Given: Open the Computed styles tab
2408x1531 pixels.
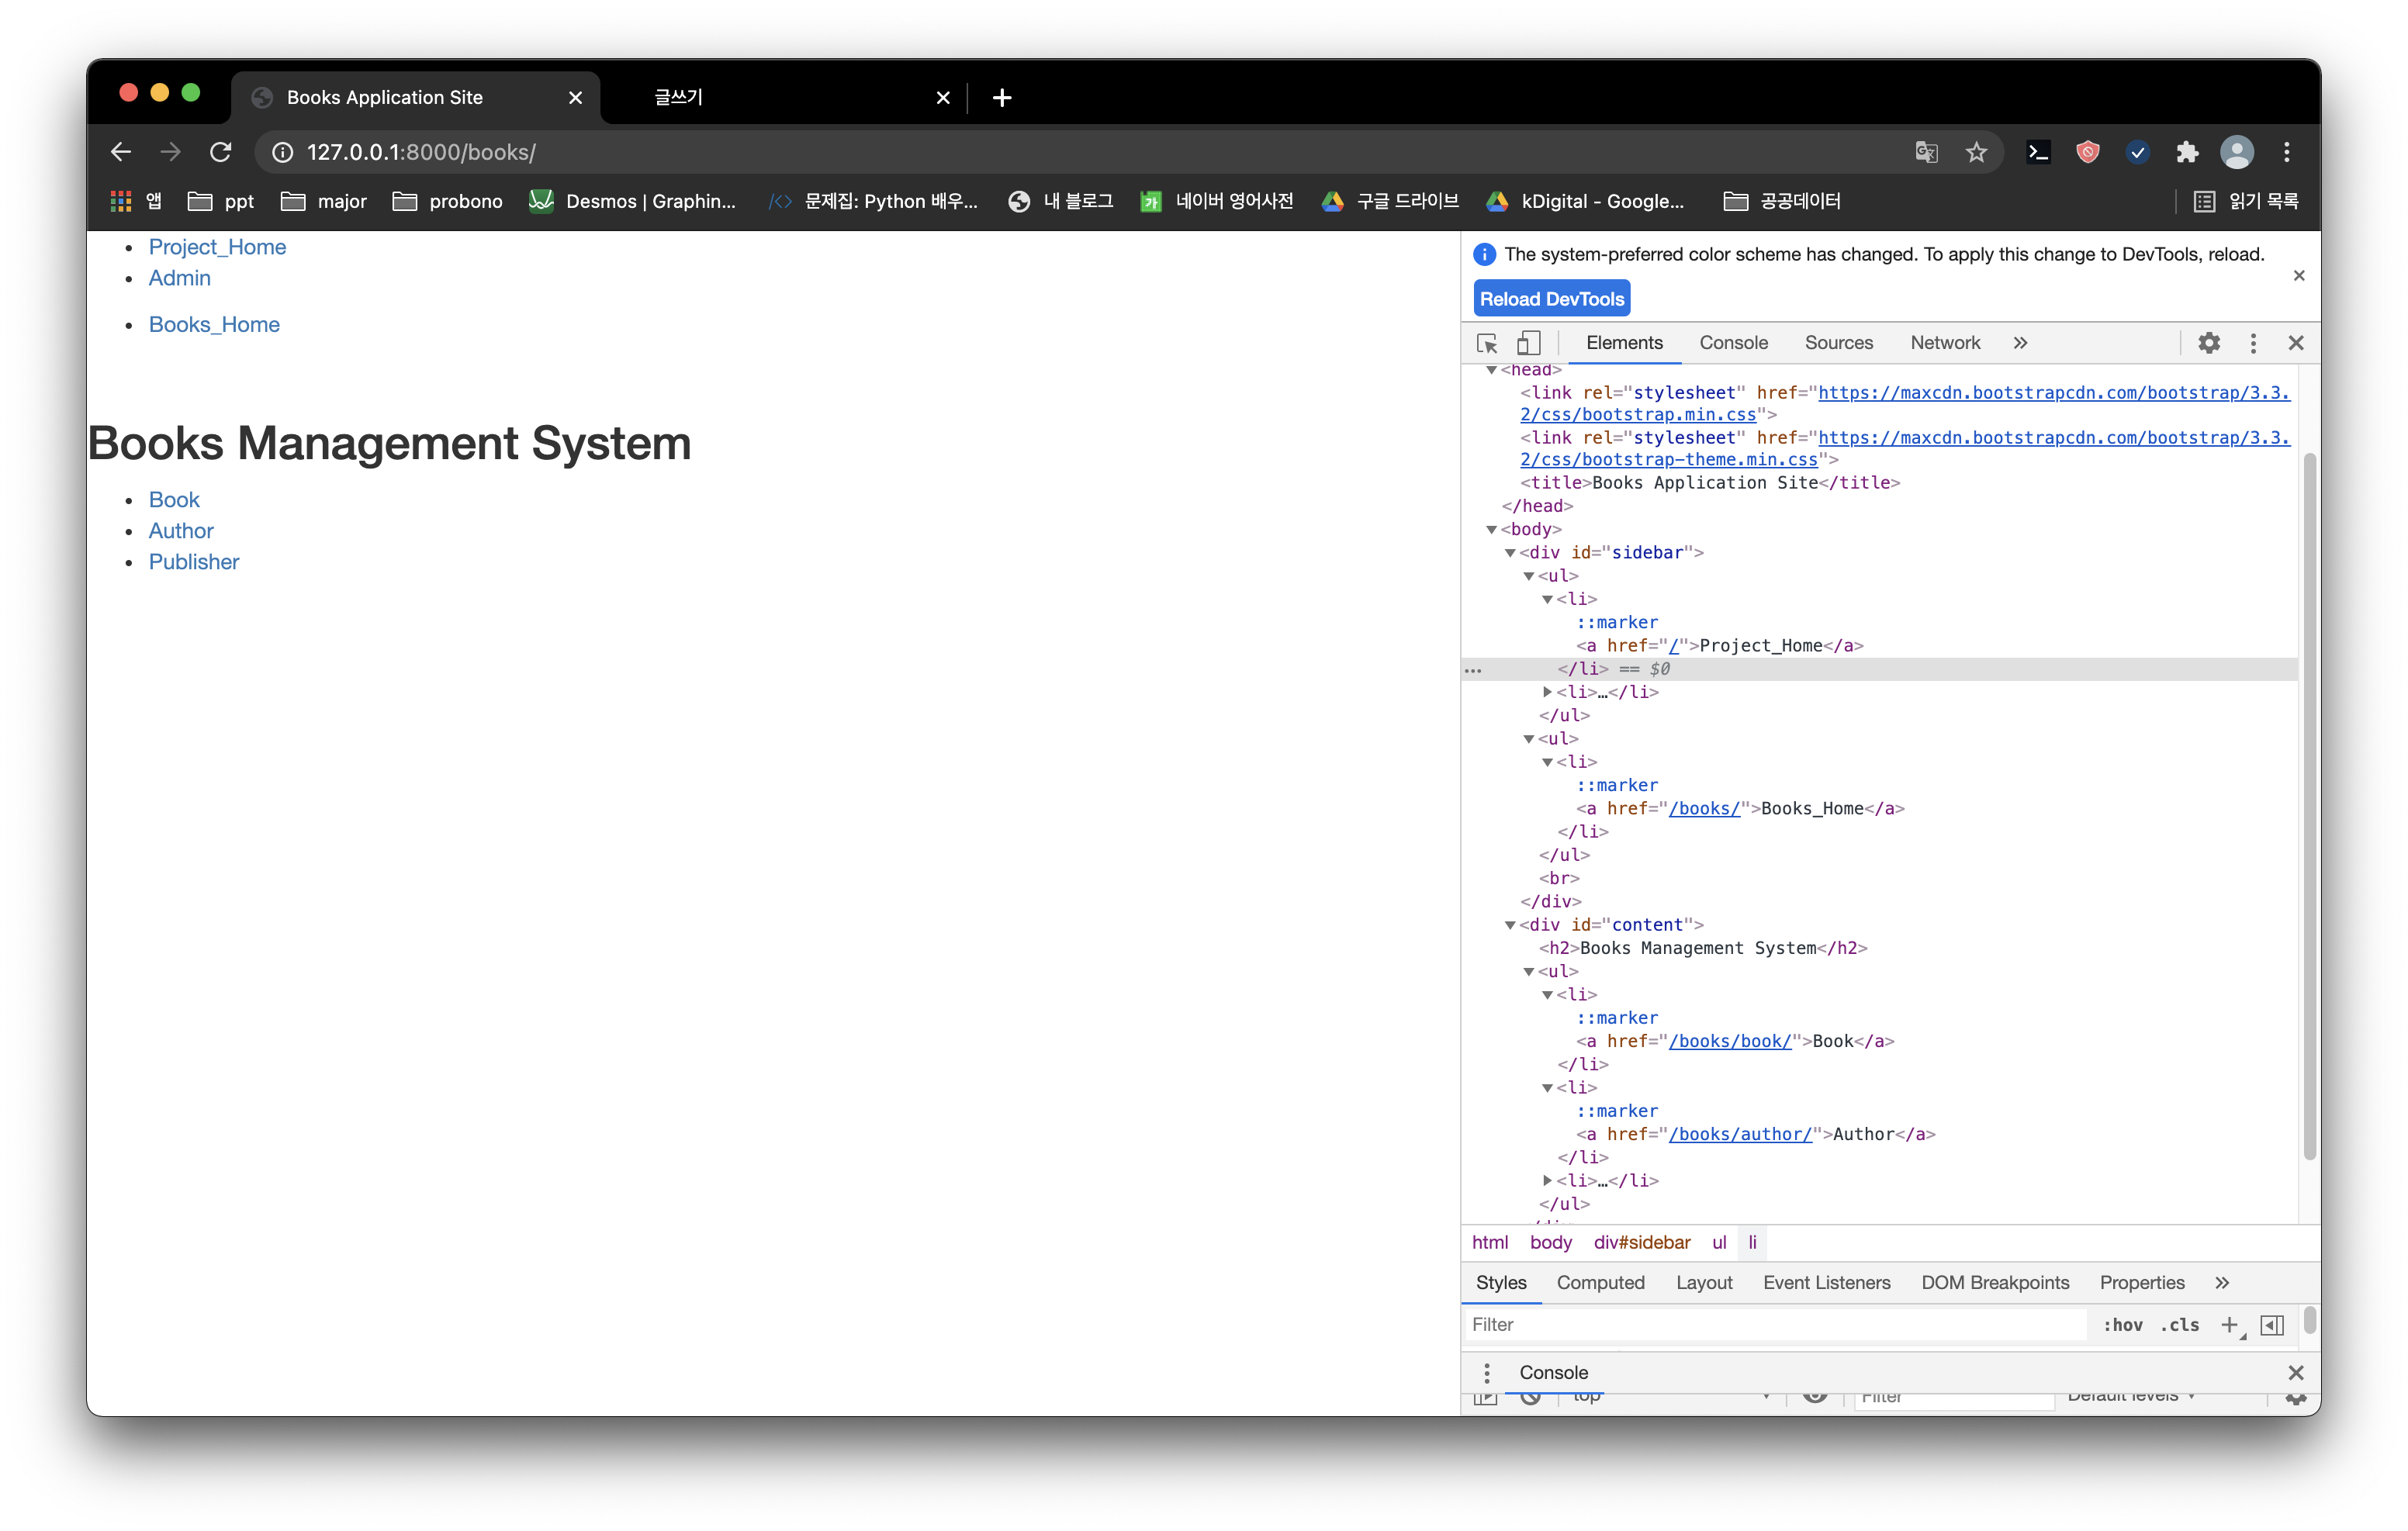Looking at the screenshot, I should pos(1600,1283).
